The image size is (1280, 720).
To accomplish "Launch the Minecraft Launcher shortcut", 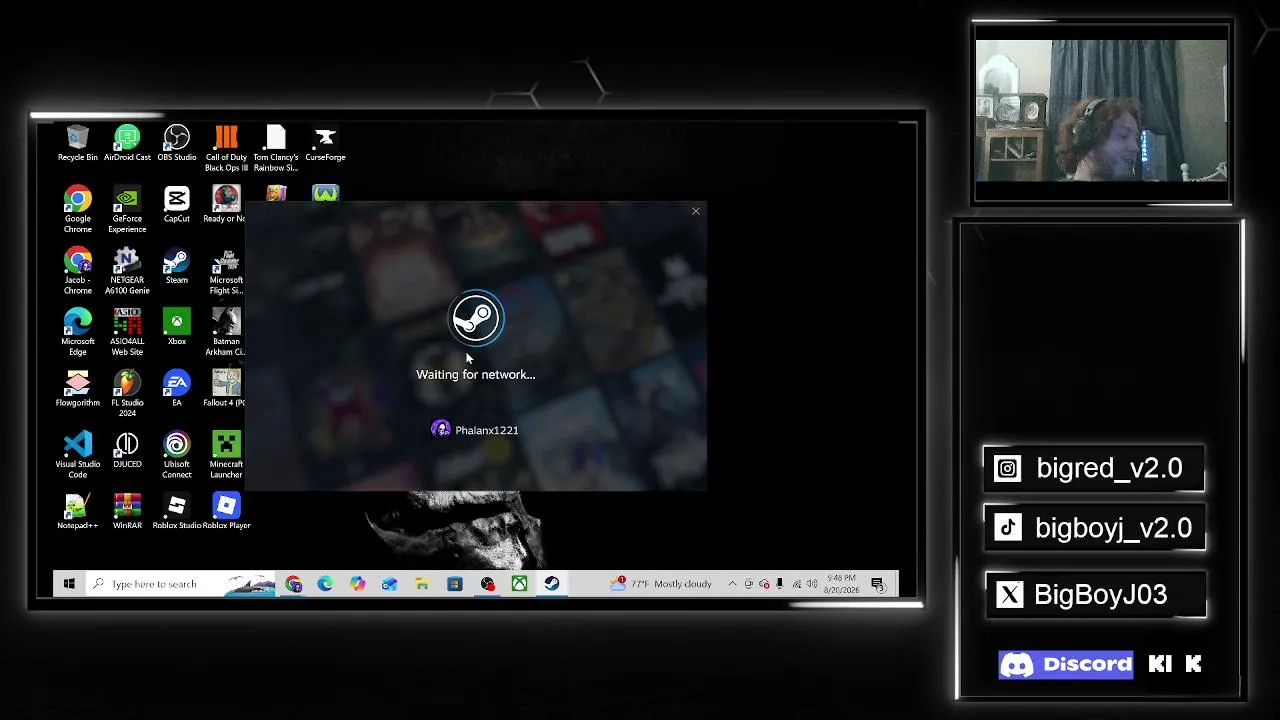I will coord(226,455).
